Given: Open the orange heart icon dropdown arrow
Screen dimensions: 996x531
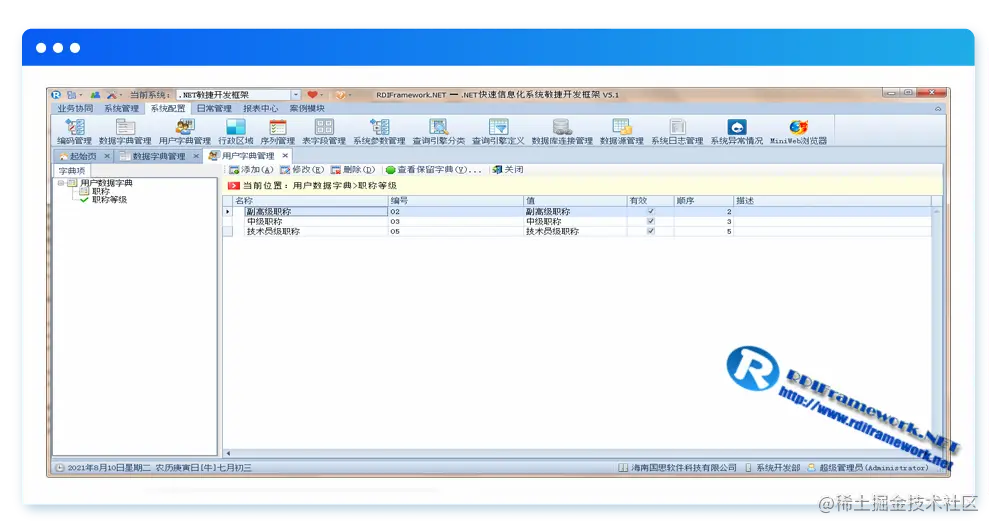Looking at the screenshot, I should 350,95.
